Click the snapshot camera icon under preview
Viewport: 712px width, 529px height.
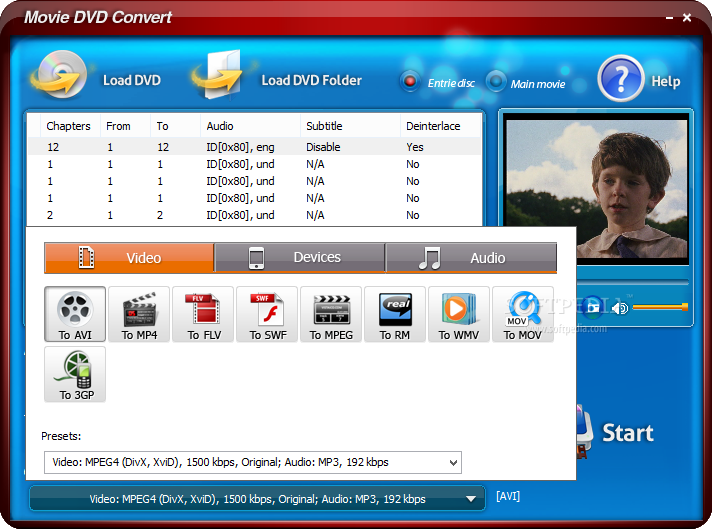592,307
